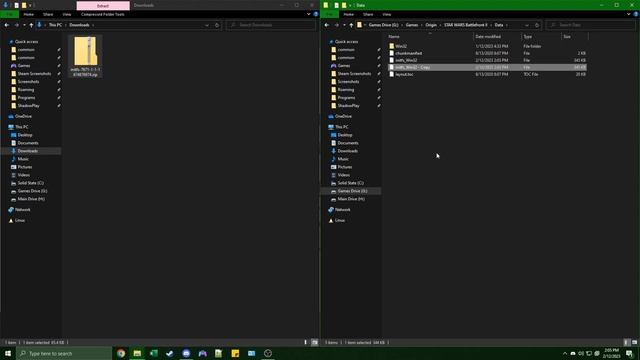Screen dimensions: 640x360
Task: Select the Extract ribbon tab in the Downloads window
Action: 103,5
